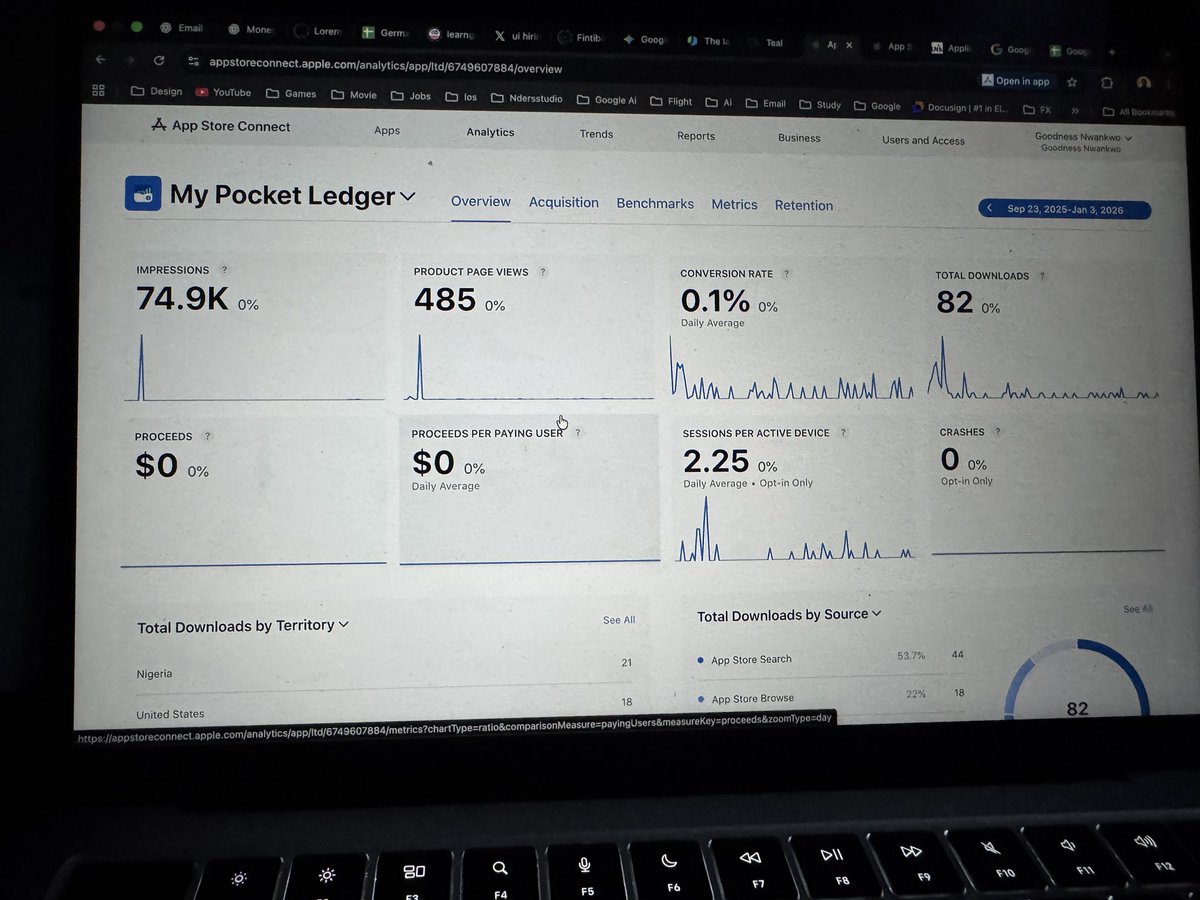Select the Overview tab
This screenshot has width=1200, height=900.
(x=481, y=201)
